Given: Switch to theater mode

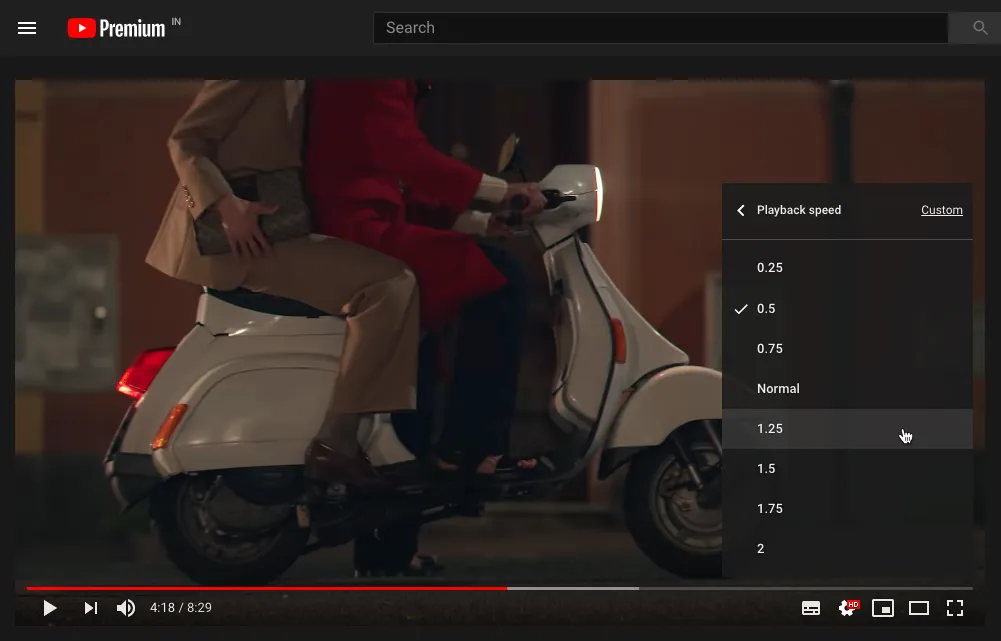Looking at the screenshot, I should [919, 607].
